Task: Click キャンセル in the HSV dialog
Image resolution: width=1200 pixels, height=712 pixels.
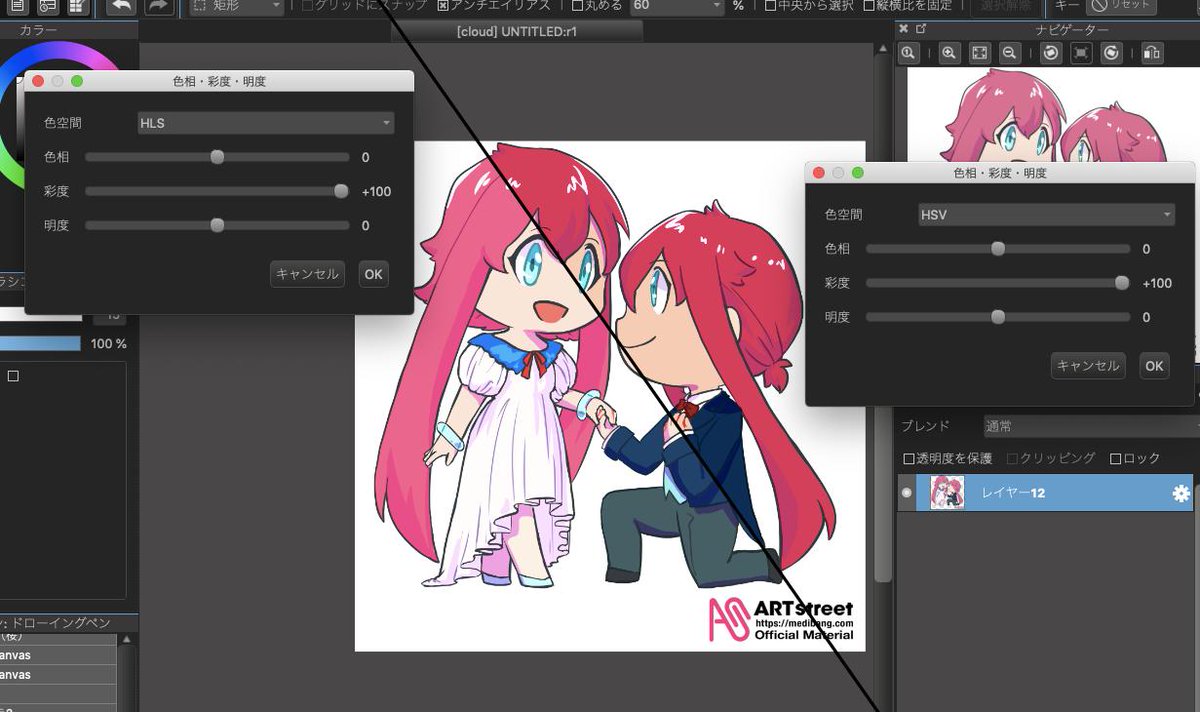Action: pos(1088,366)
